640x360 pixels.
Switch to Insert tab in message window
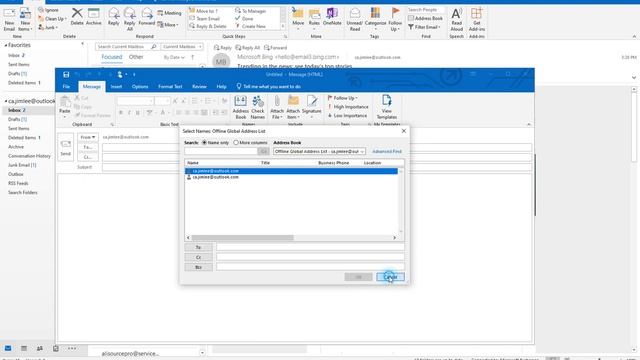116,87
